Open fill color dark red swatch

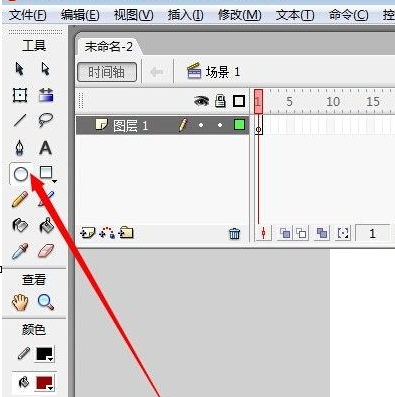click(x=45, y=383)
